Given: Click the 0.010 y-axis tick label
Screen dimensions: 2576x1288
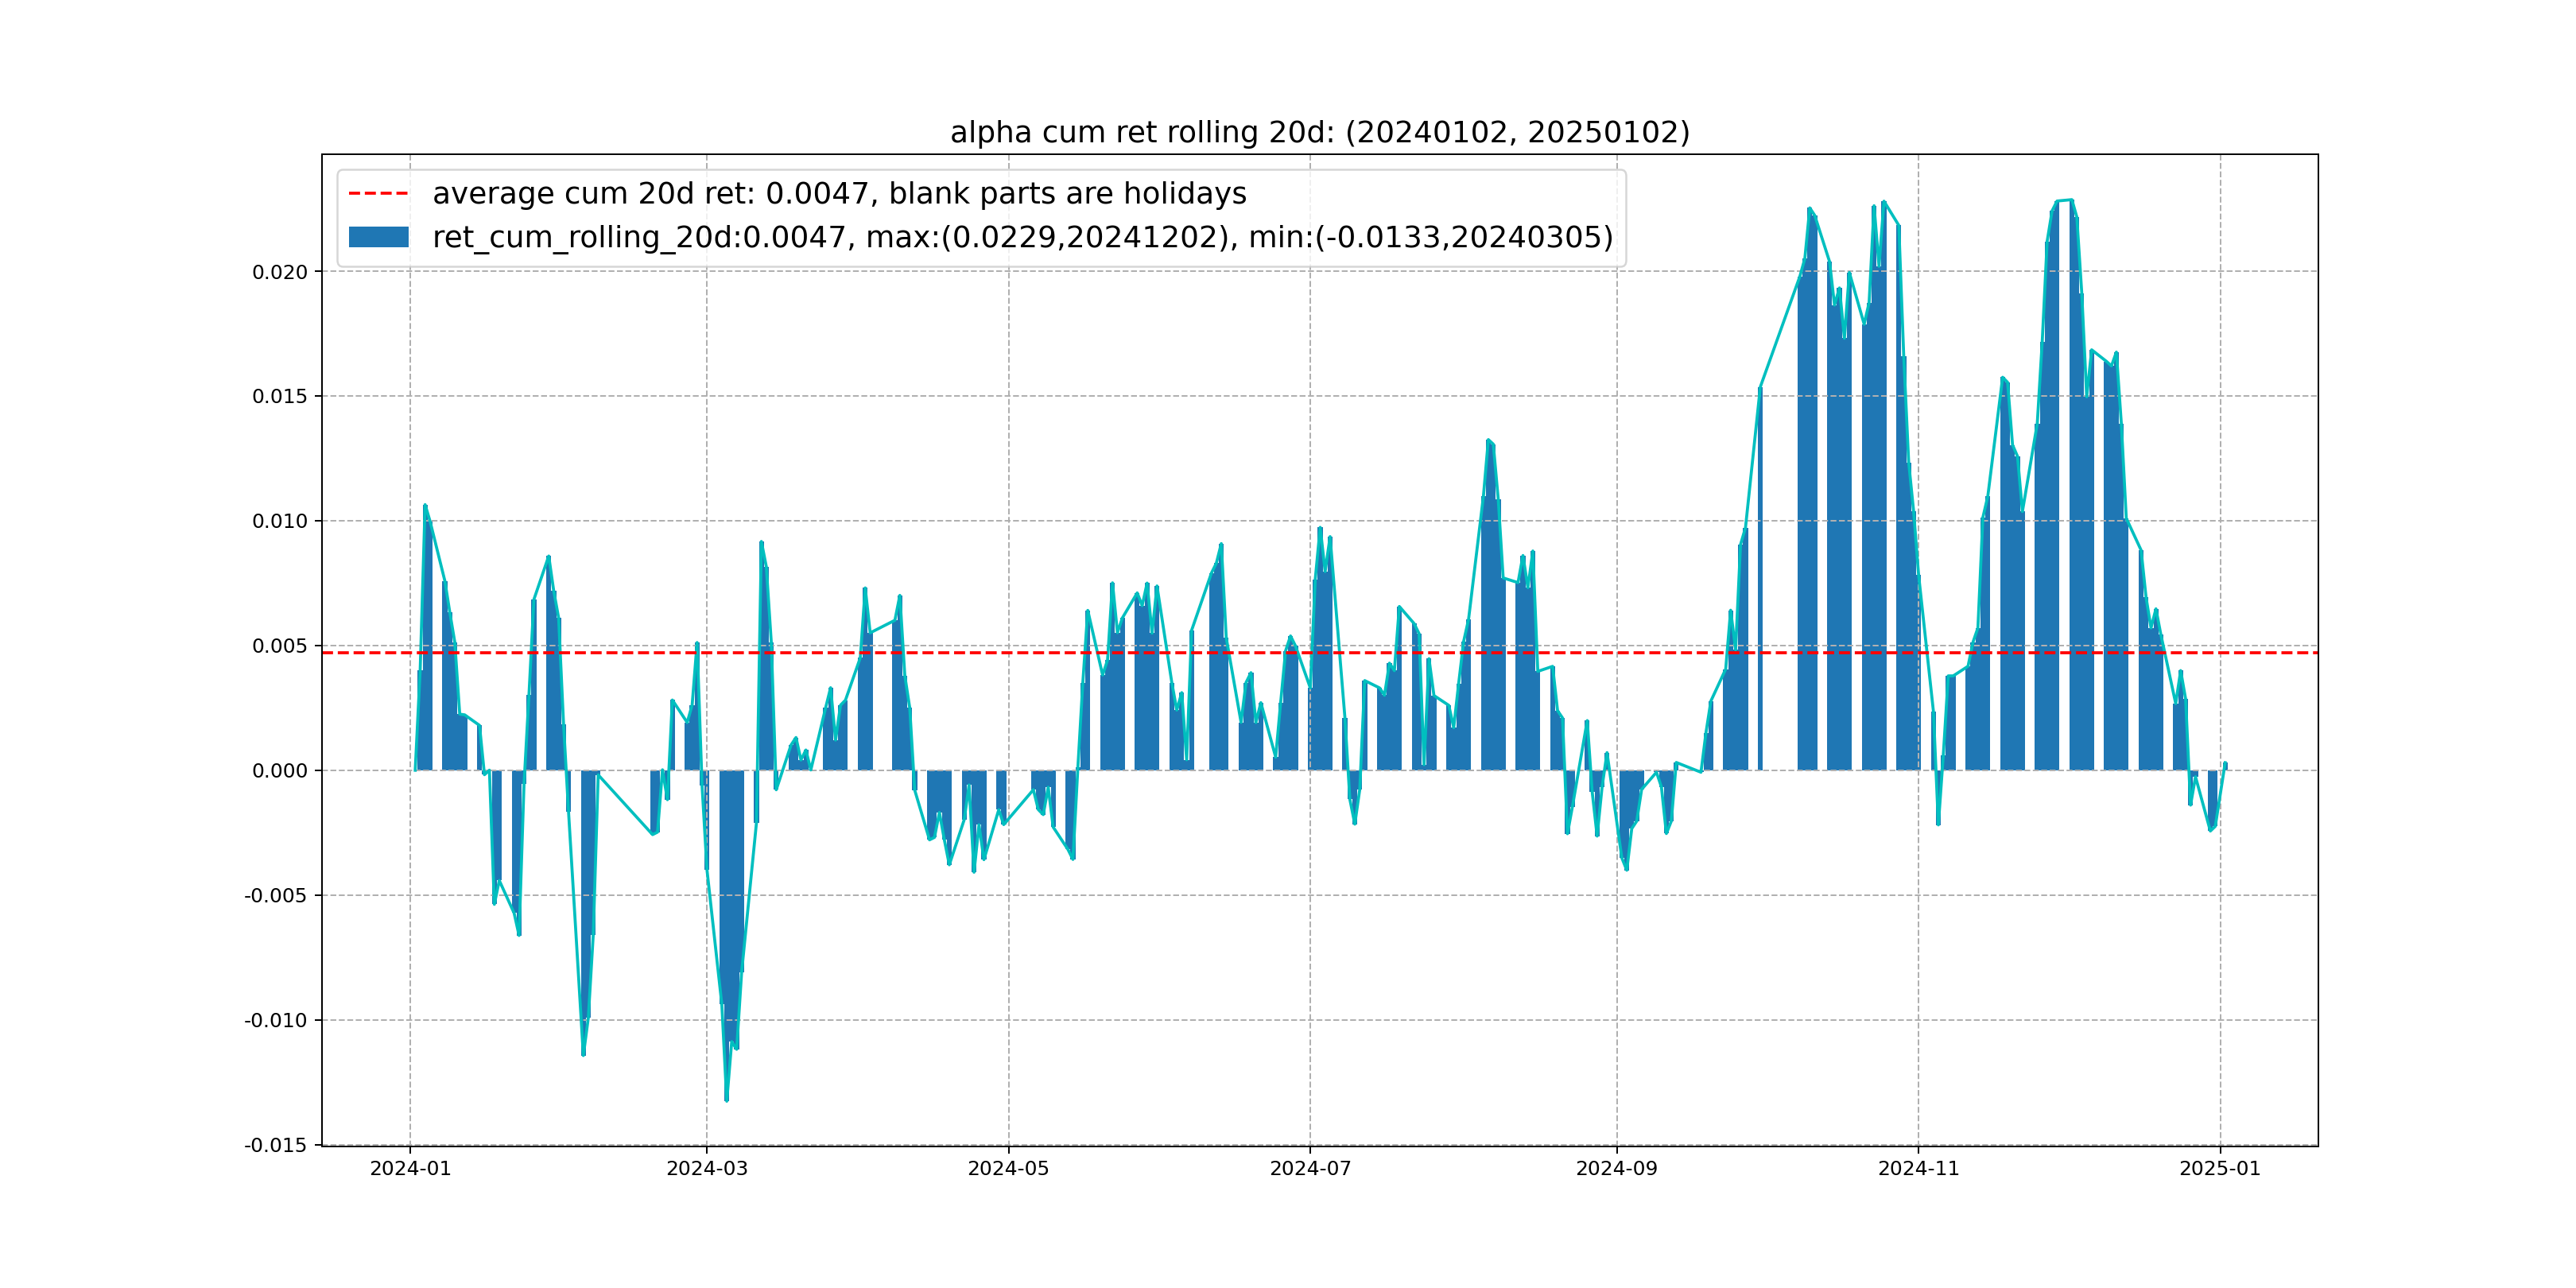Looking at the screenshot, I should coord(279,522).
